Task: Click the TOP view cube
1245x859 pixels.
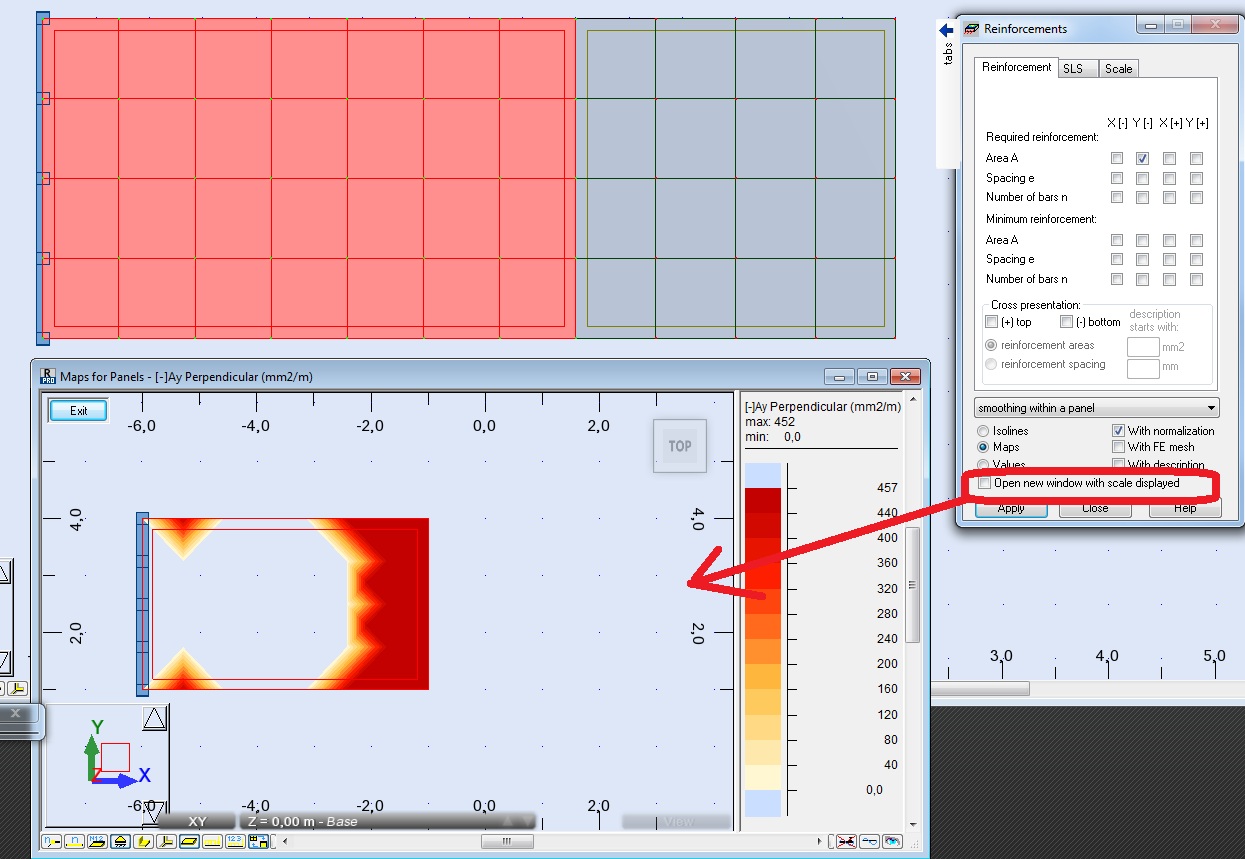Action: (x=680, y=446)
